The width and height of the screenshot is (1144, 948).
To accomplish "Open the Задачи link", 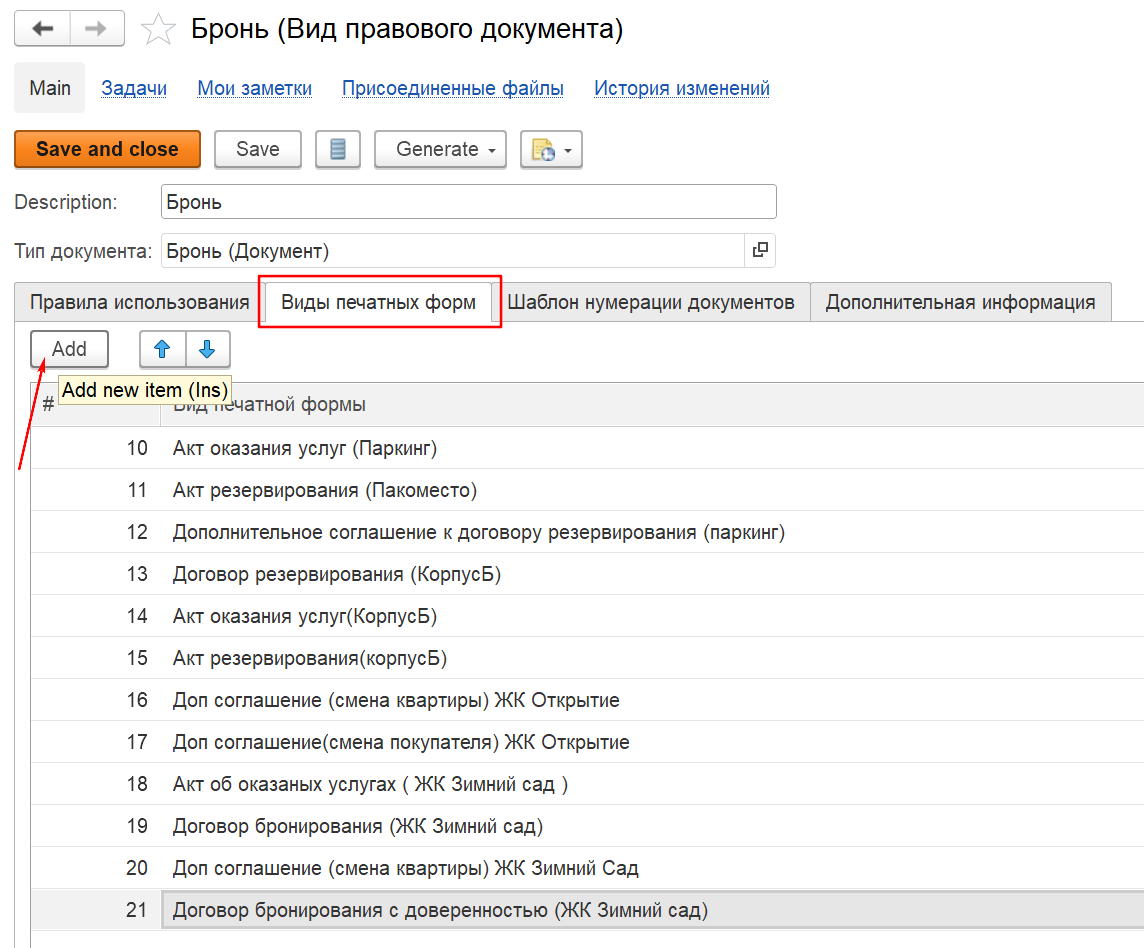I will [x=134, y=88].
